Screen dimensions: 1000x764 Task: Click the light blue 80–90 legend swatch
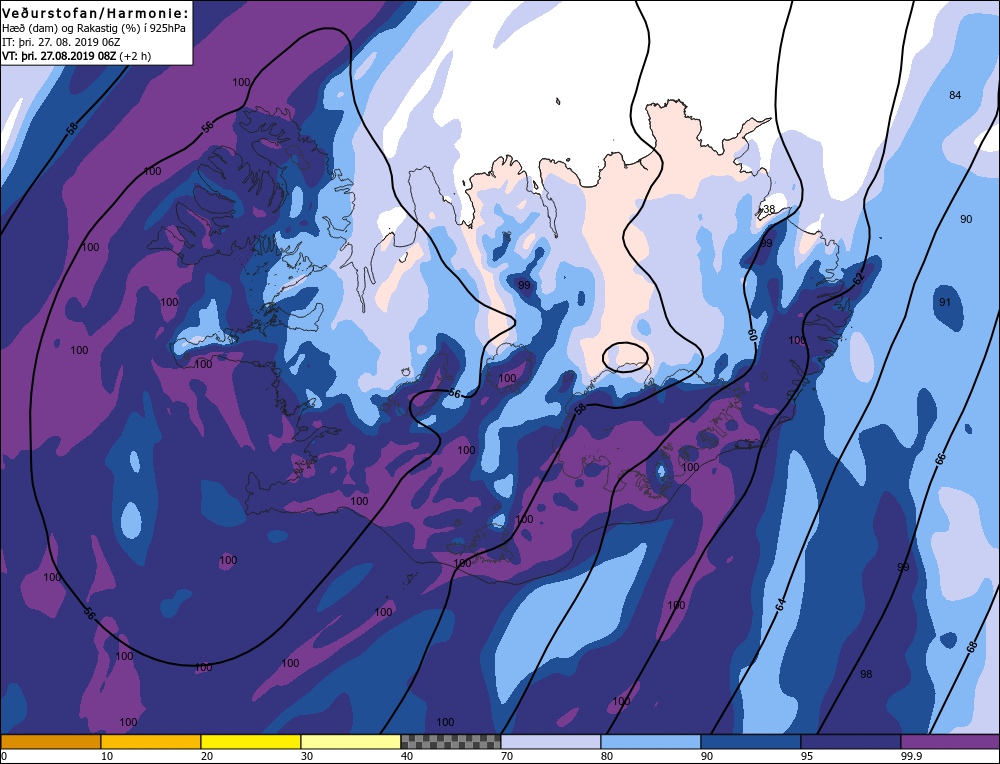(x=651, y=742)
